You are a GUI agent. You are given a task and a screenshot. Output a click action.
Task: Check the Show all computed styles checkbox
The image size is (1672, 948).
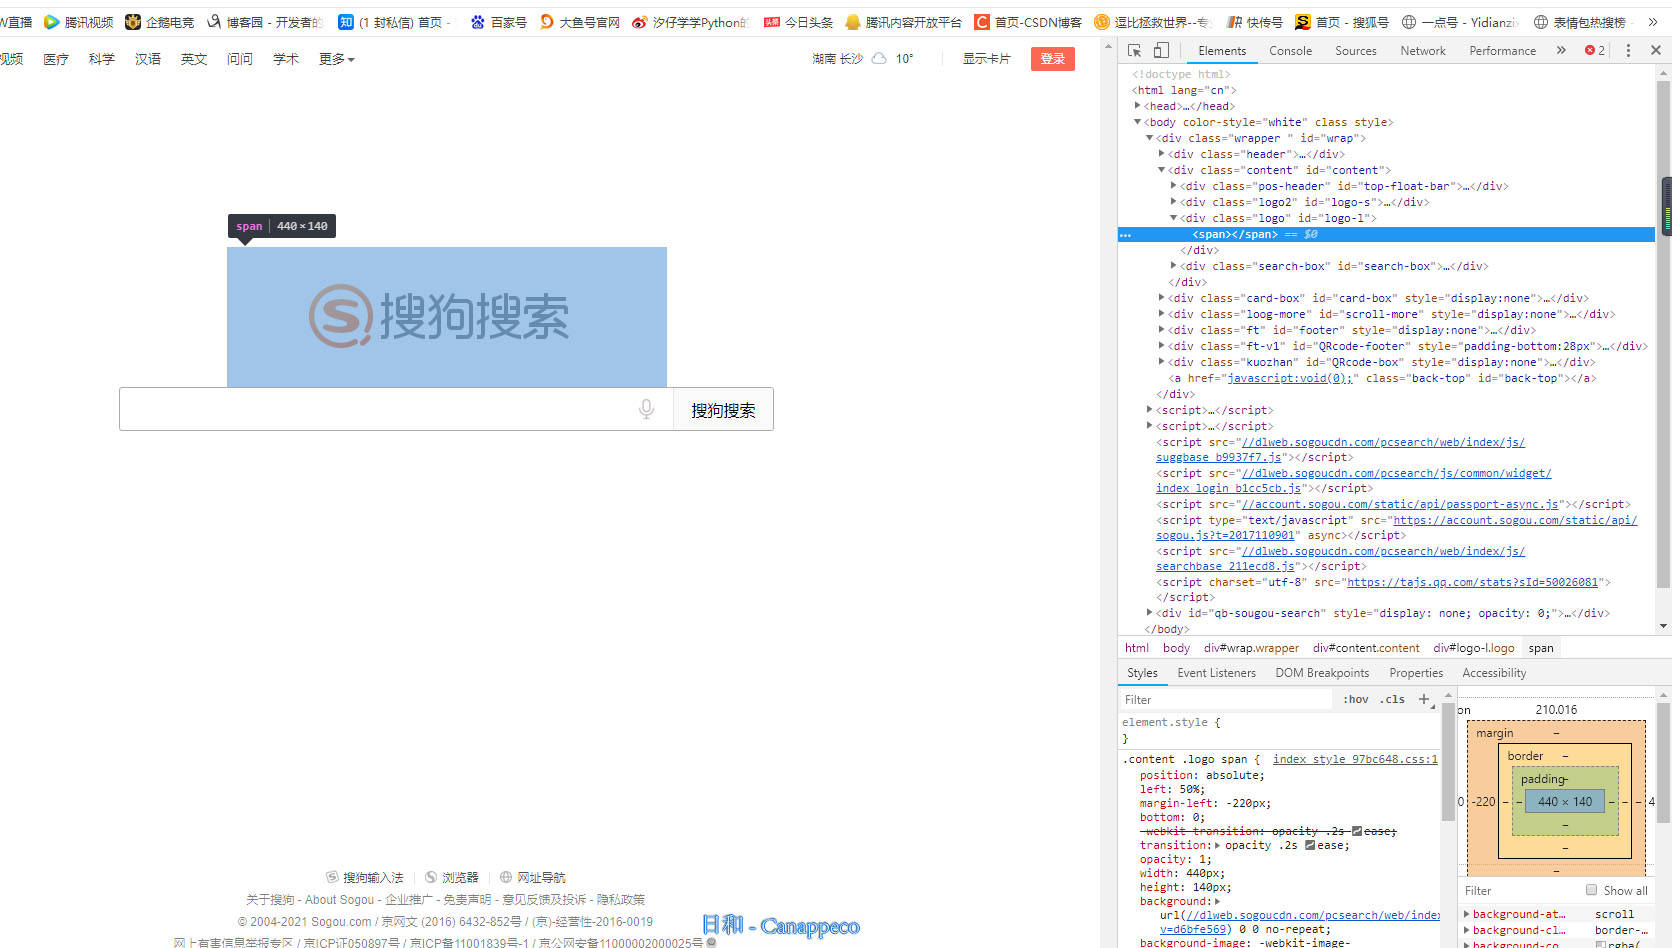1591,890
